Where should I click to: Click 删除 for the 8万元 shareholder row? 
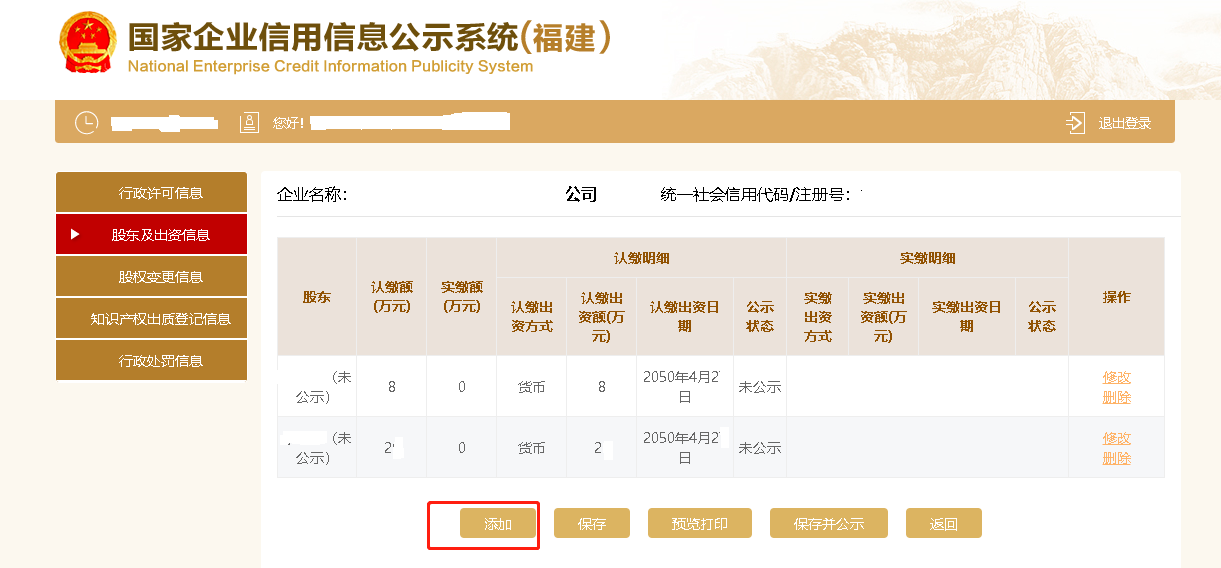click(x=1117, y=397)
